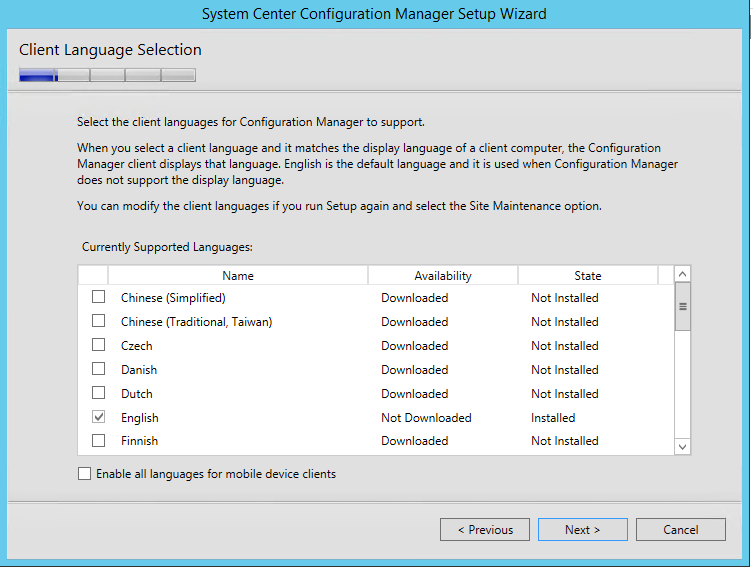Tick the Danish language checkbox
This screenshot has height=568, width=753.
point(98,369)
